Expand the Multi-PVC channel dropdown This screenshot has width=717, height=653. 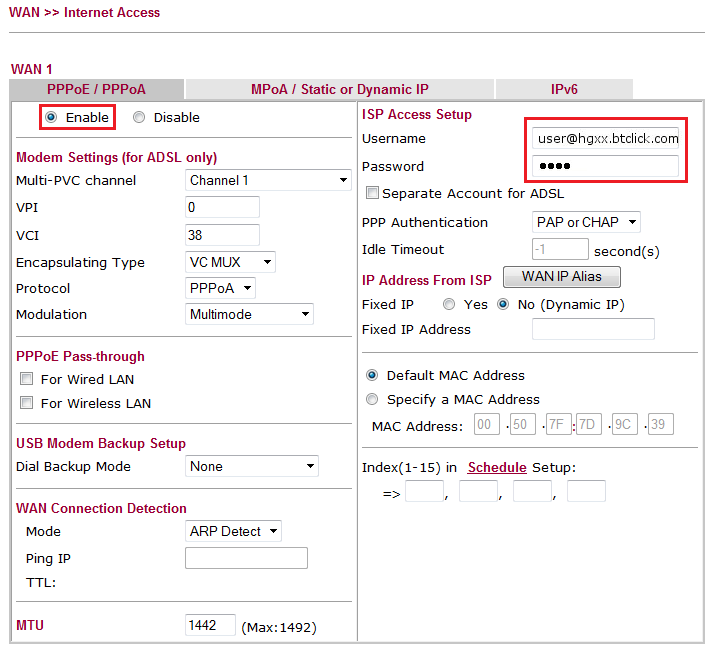[x=268, y=180]
